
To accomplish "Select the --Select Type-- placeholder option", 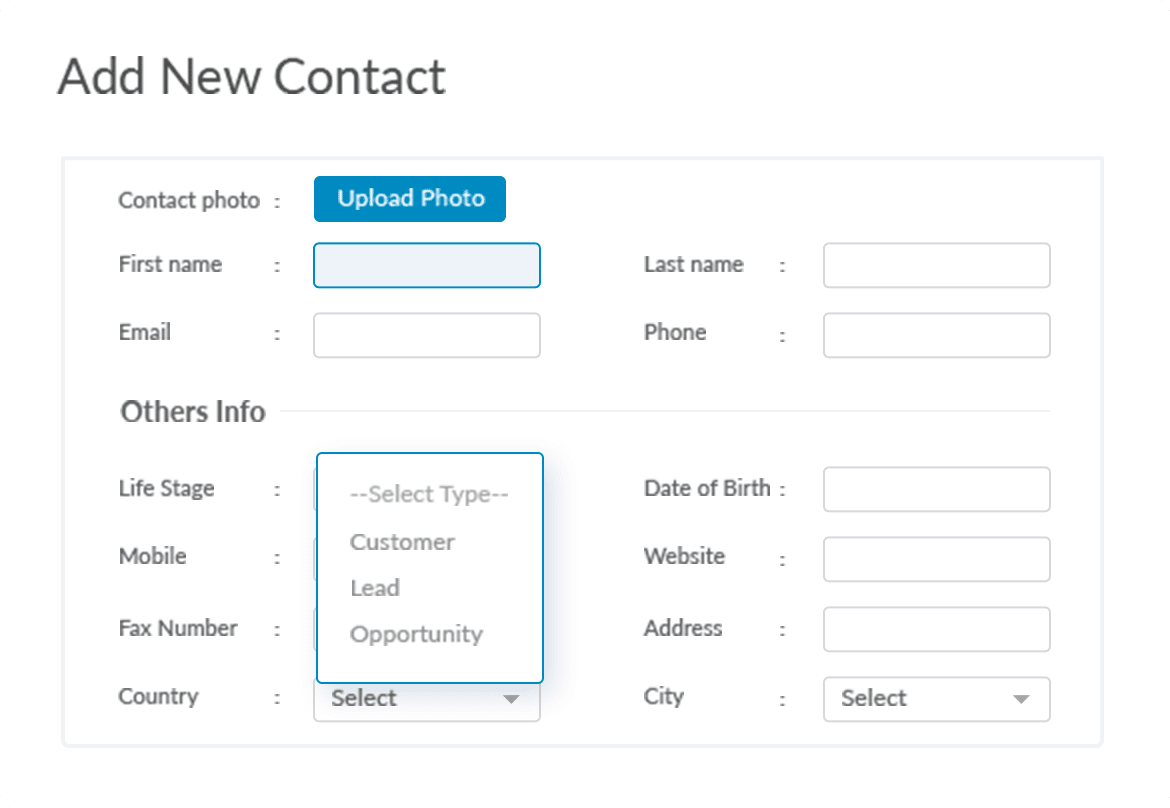I will [x=429, y=494].
